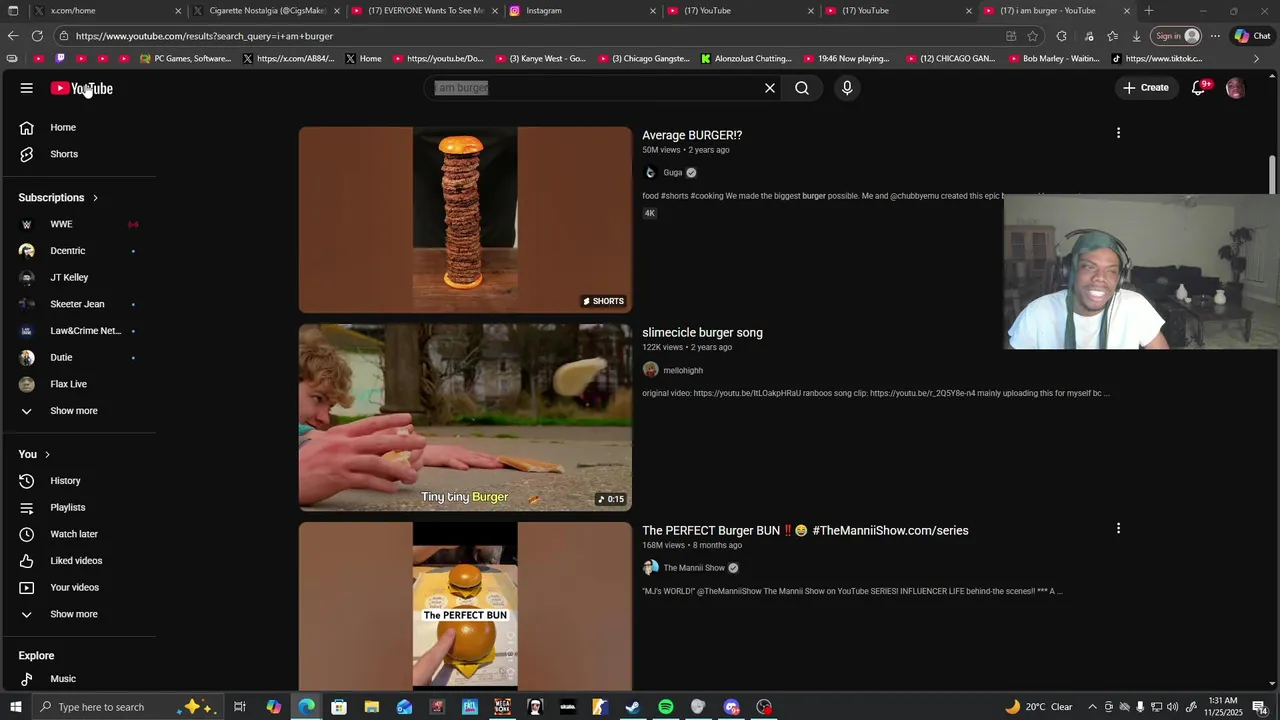Open the slimecicle burger song title
The image size is (1280, 720).
point(702,333)
